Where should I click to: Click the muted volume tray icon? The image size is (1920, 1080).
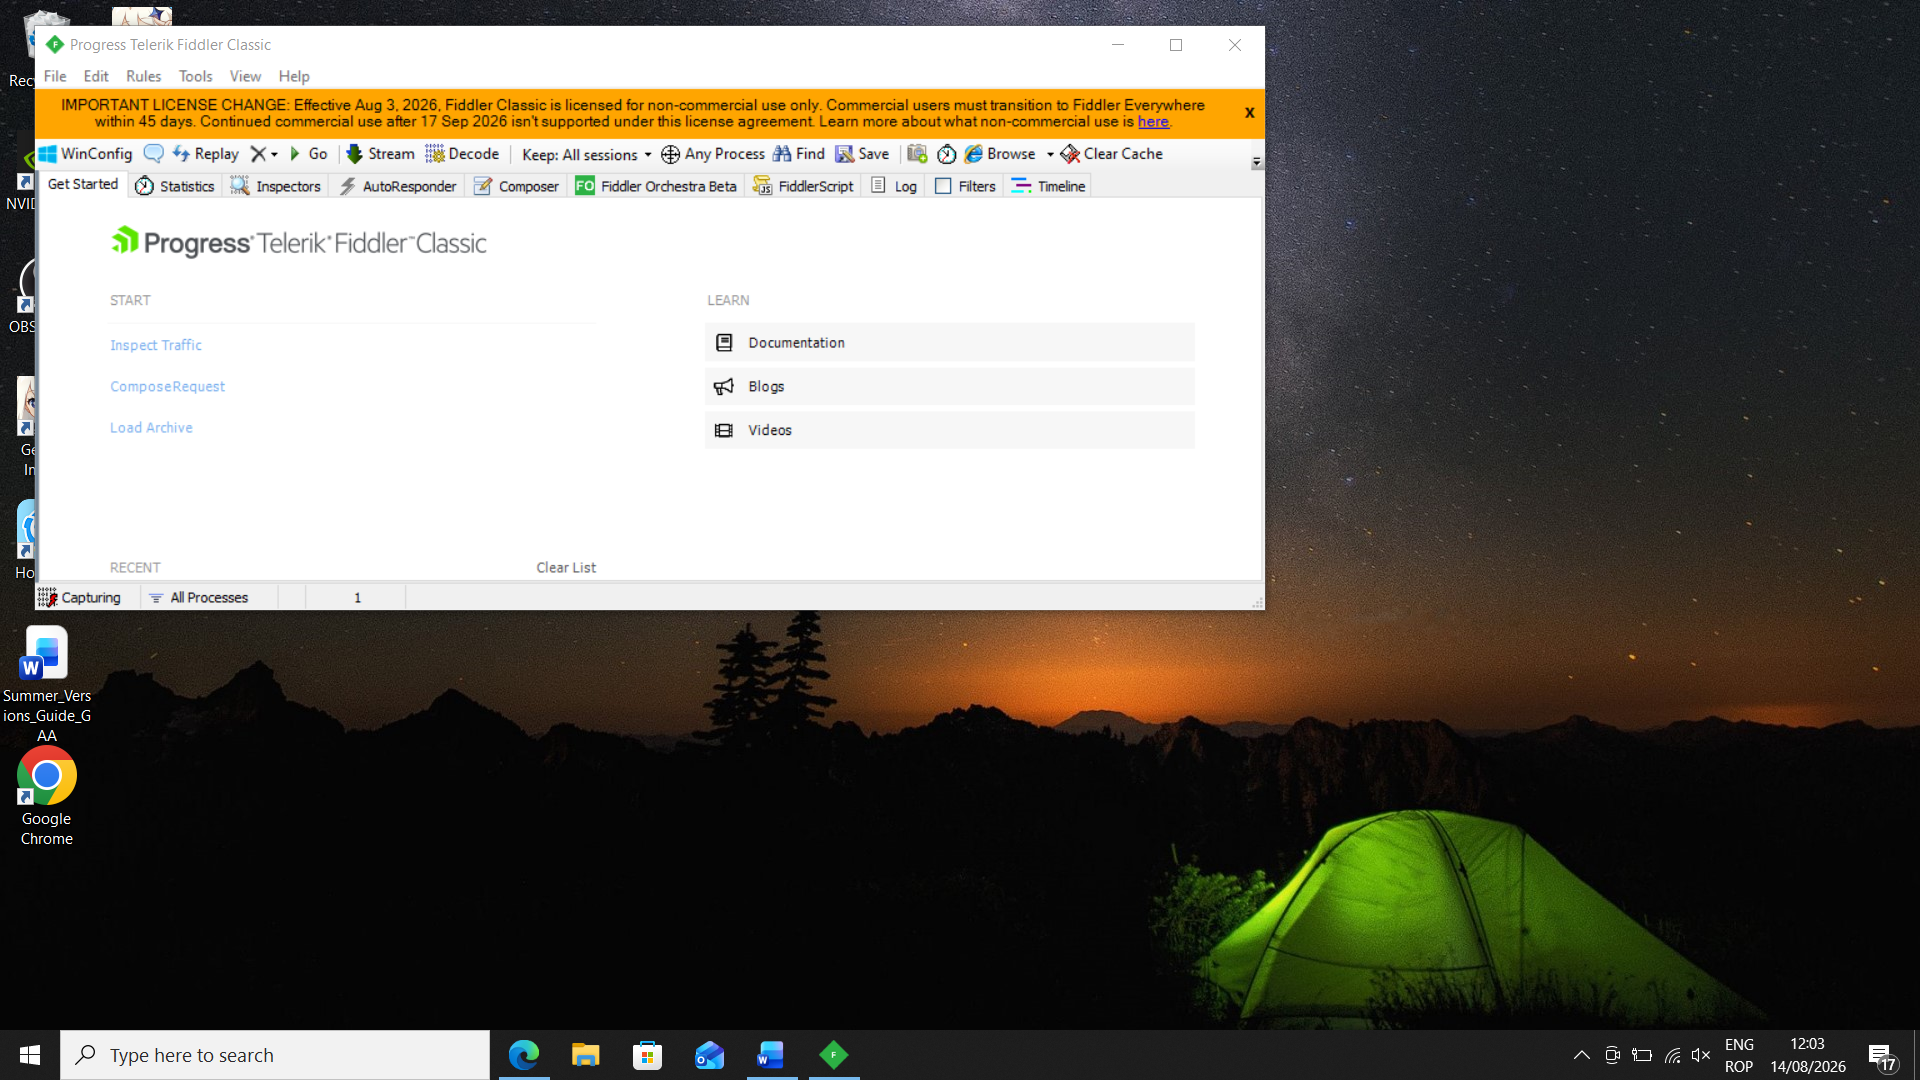tap(1701, 1055)
